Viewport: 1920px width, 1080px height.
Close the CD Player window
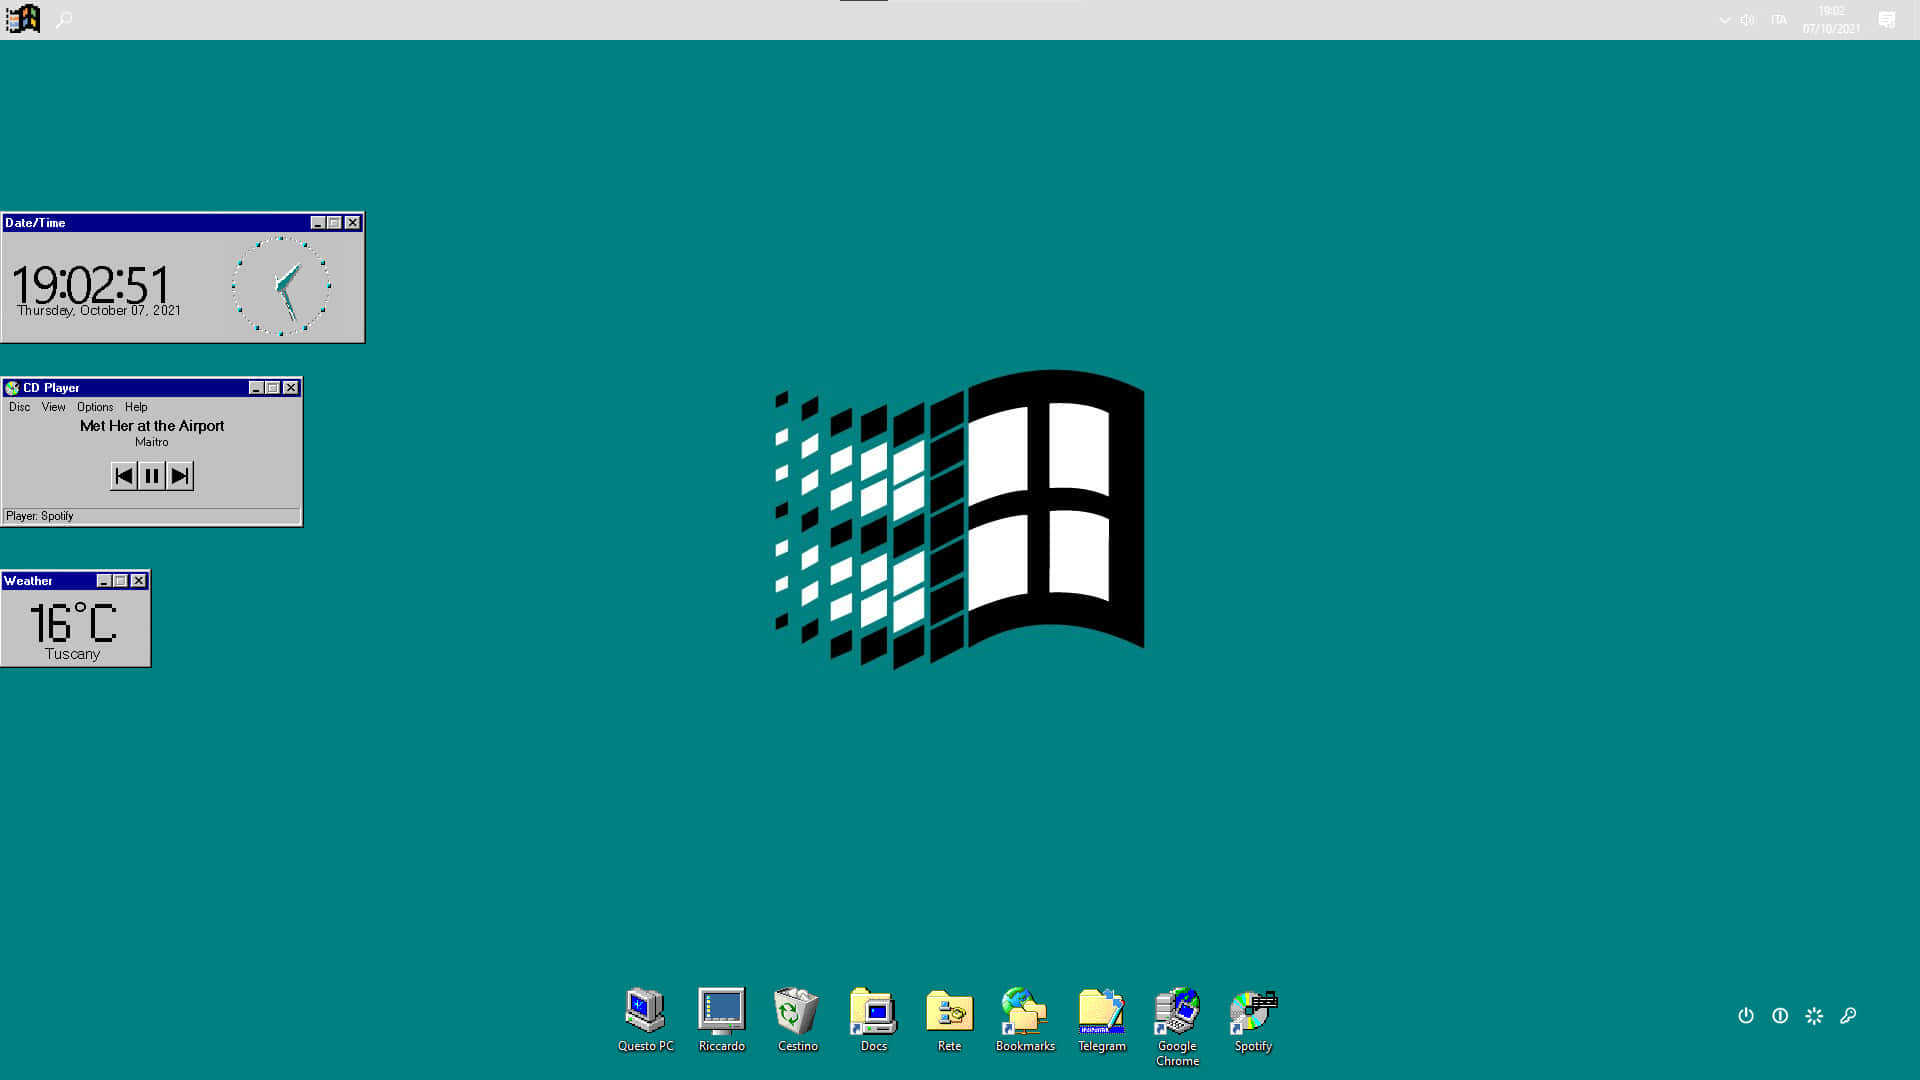pos(291,388)
